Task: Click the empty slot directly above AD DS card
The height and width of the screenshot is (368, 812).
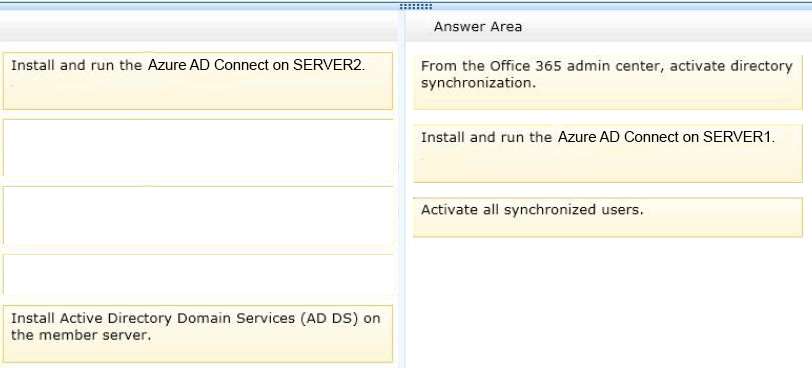Action: point(197,275)
